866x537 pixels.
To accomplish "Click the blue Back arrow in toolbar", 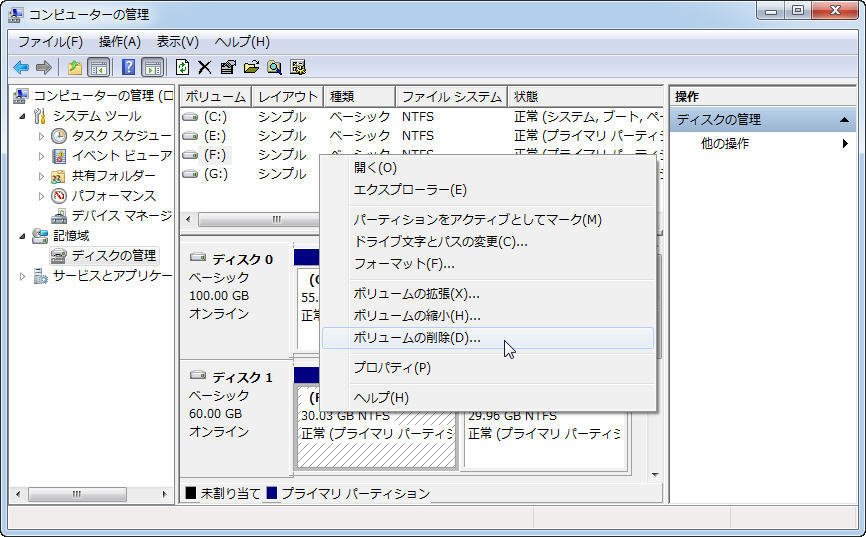I will [x=21, y=68].
